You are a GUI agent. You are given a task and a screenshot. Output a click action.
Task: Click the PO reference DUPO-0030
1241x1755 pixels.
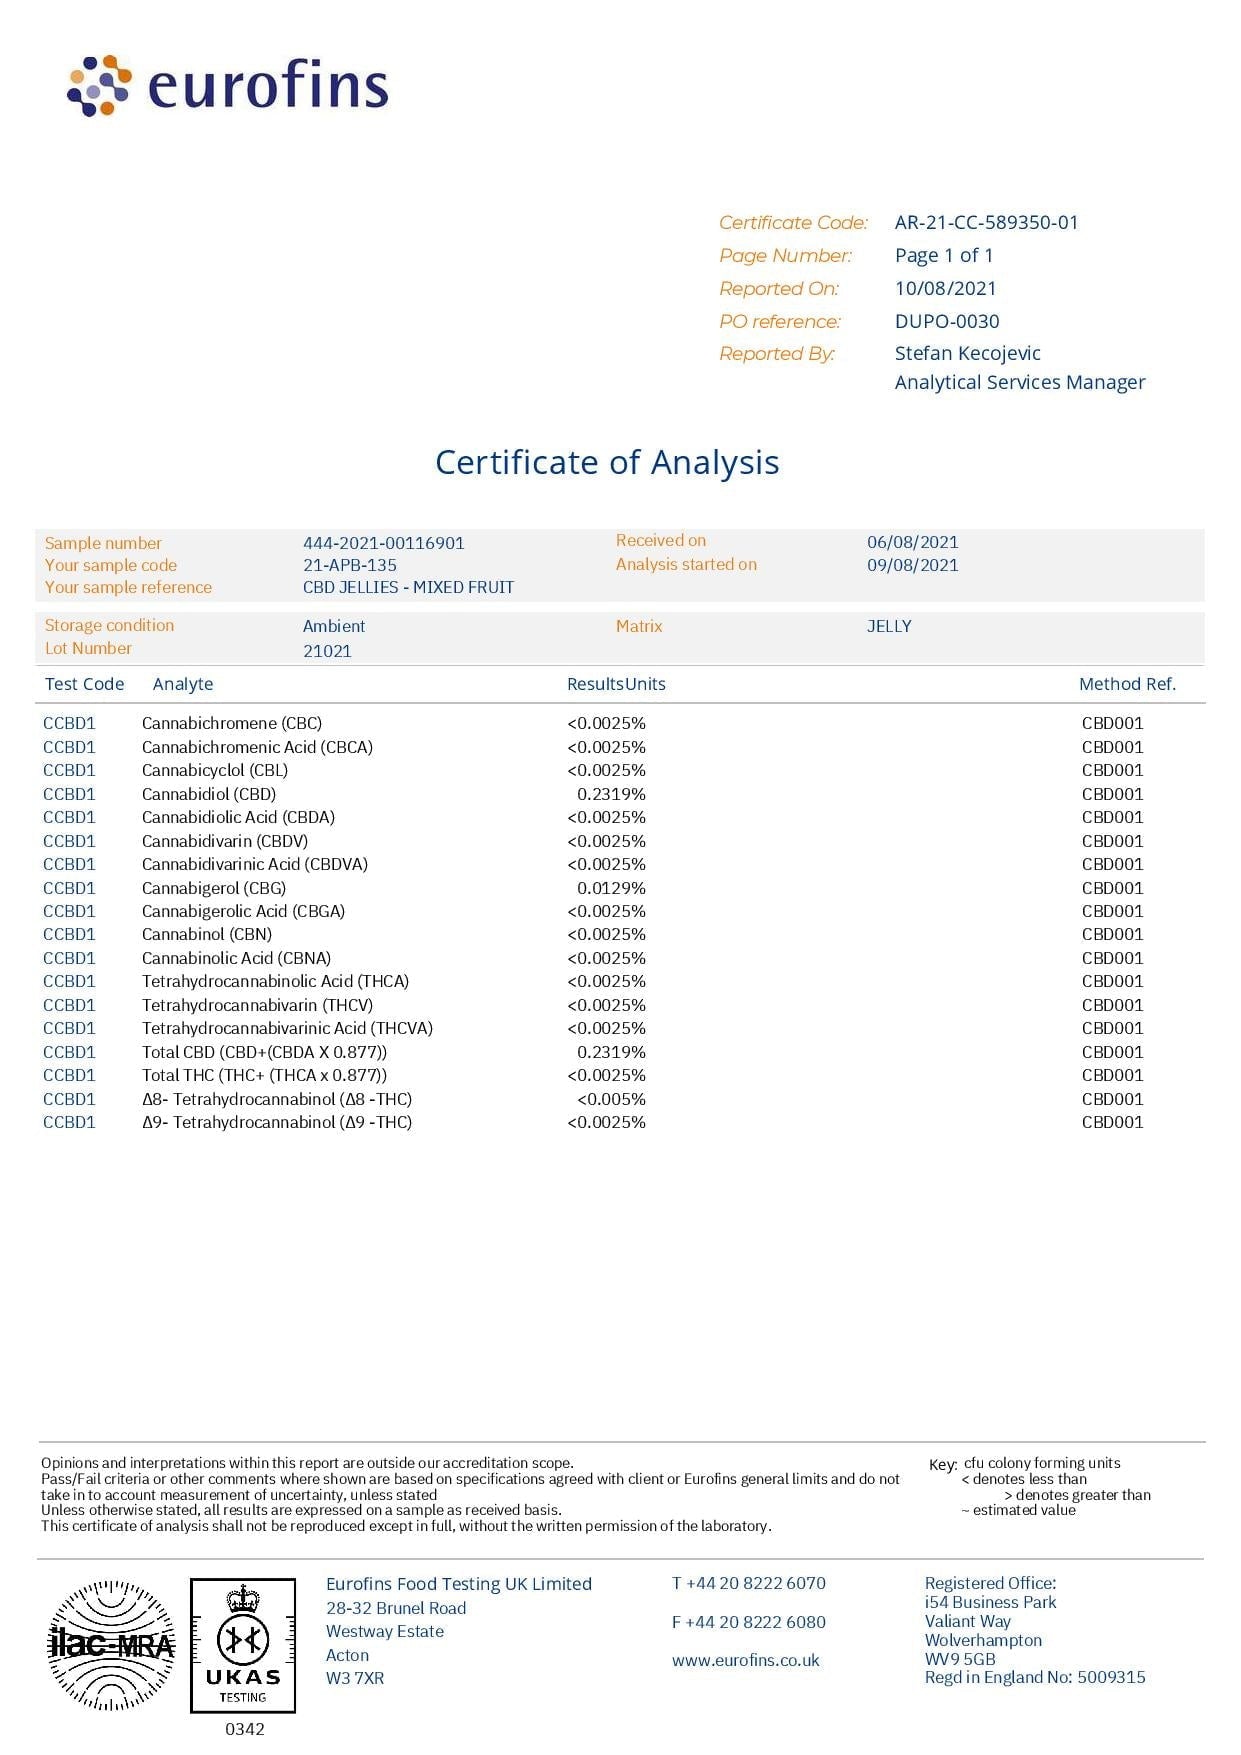[x=946, y=321]
